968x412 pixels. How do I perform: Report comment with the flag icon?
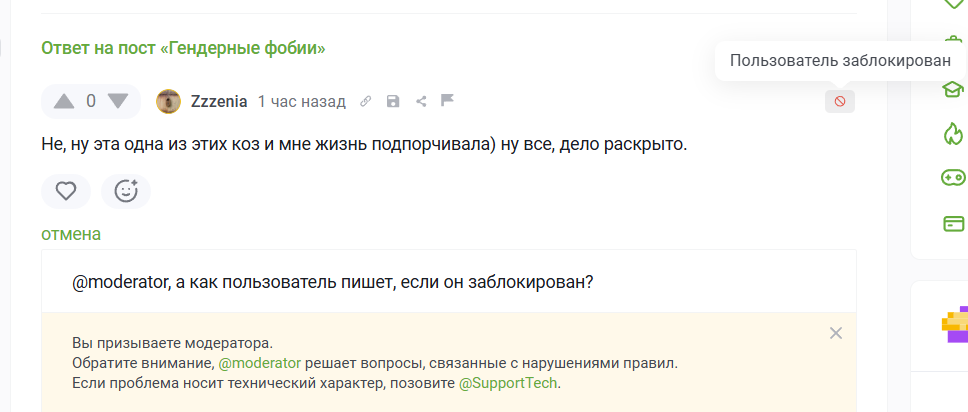tap(447, 101)
